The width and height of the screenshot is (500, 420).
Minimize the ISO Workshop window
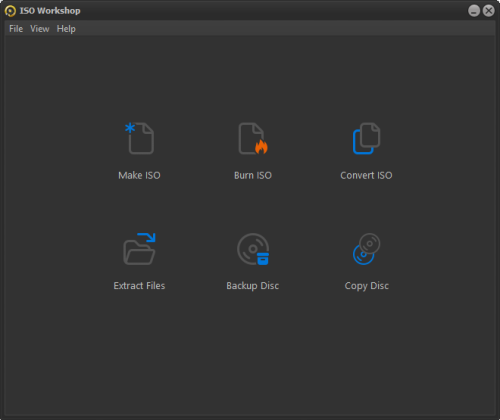474,11
